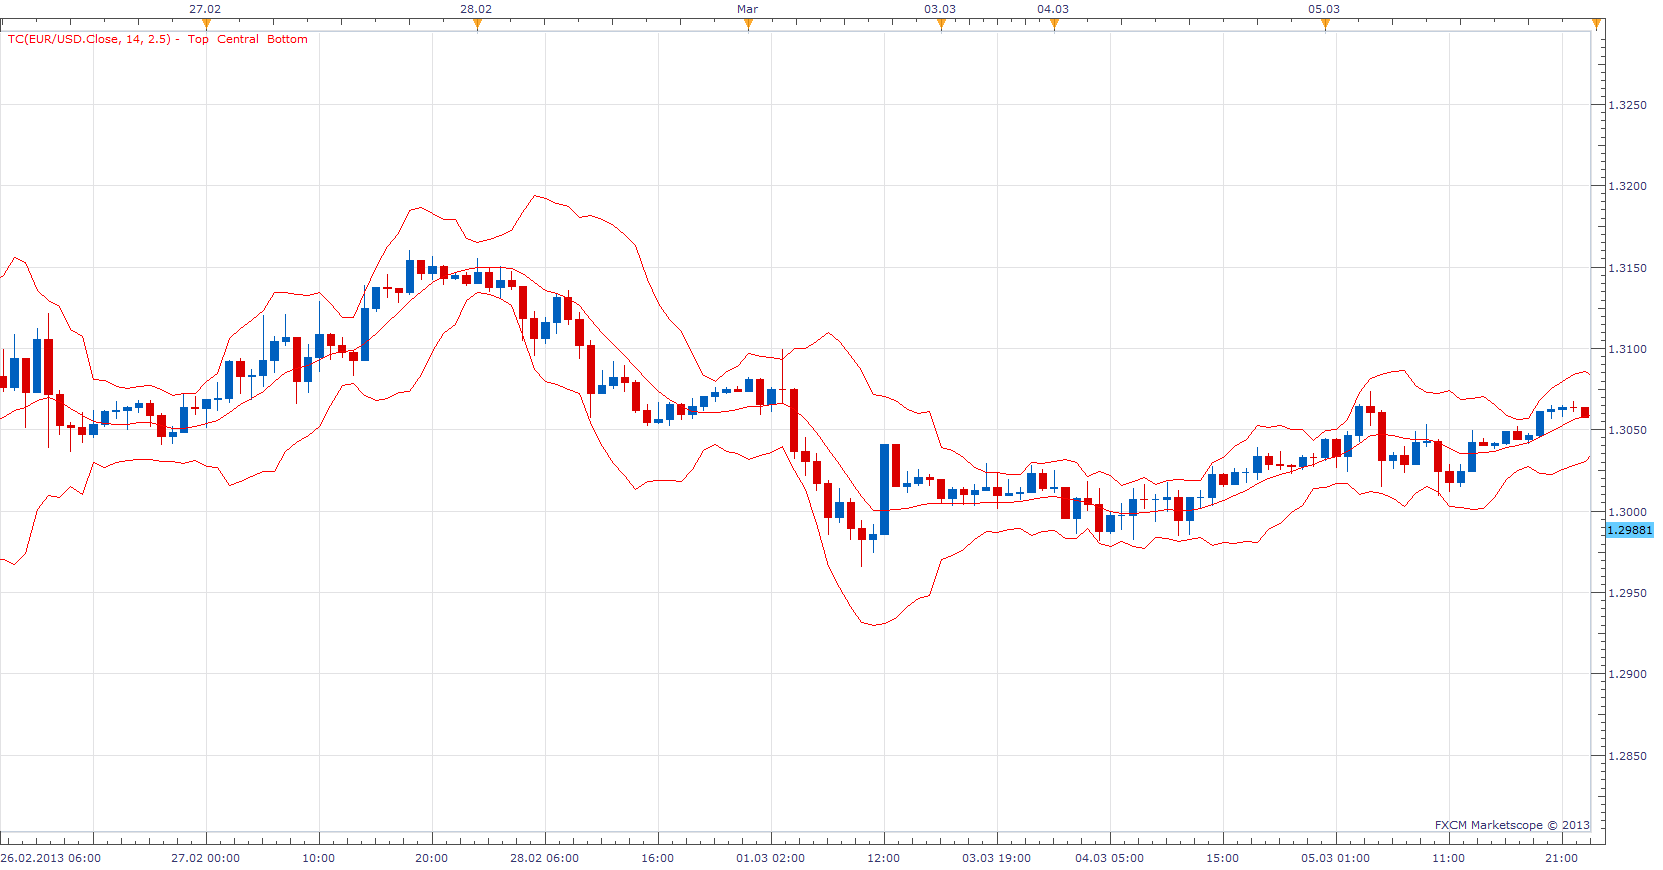The height and width of the screenshot is (870, 1663).
Task: Click the 05.03 day marker triangle
Action: coord(1325,24)
